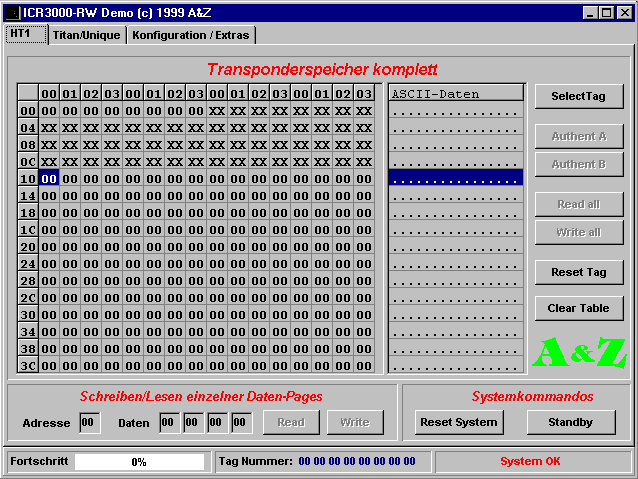Viewport: 638px width, 479px height.
Task: Select row header 38 in memory table
Action: tap(28, 349)
